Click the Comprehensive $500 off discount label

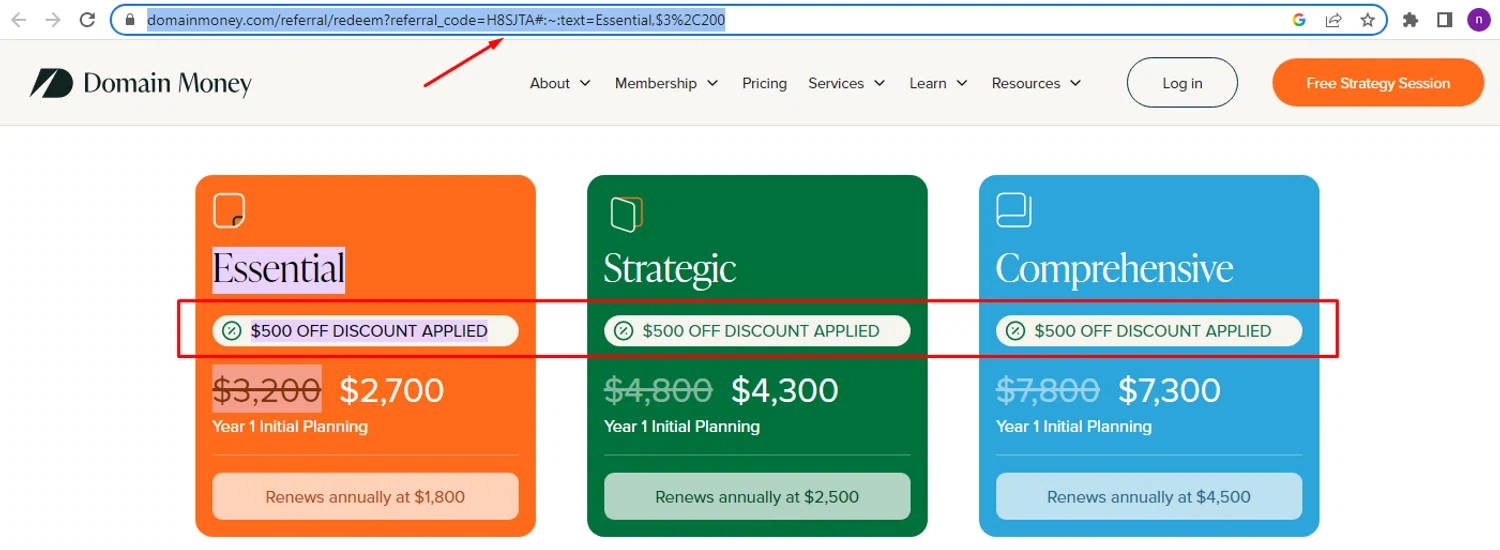pos(1153,331)
